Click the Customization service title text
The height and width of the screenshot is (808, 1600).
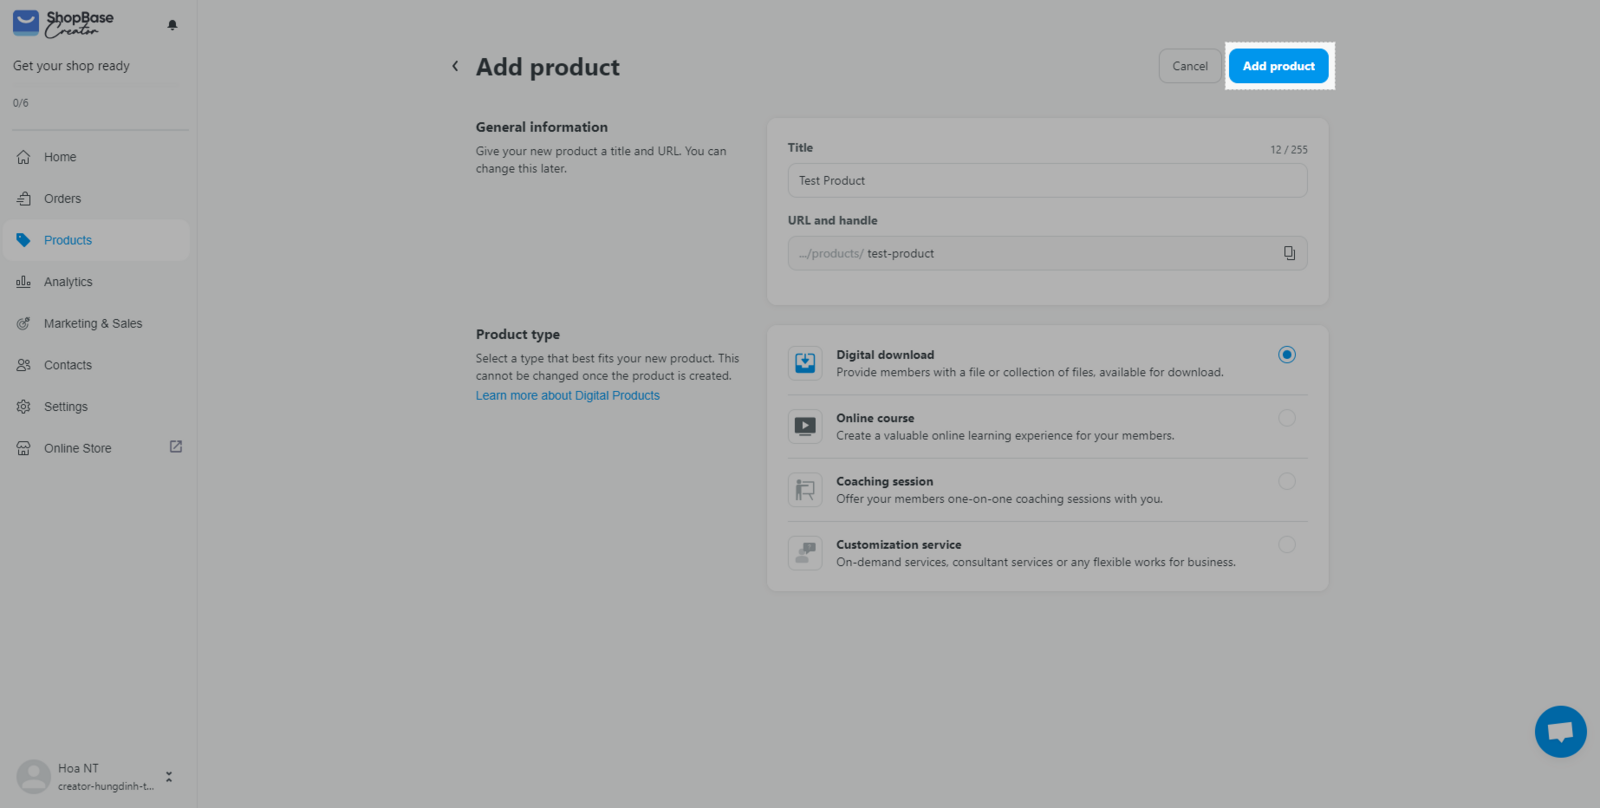click(899, 545)
